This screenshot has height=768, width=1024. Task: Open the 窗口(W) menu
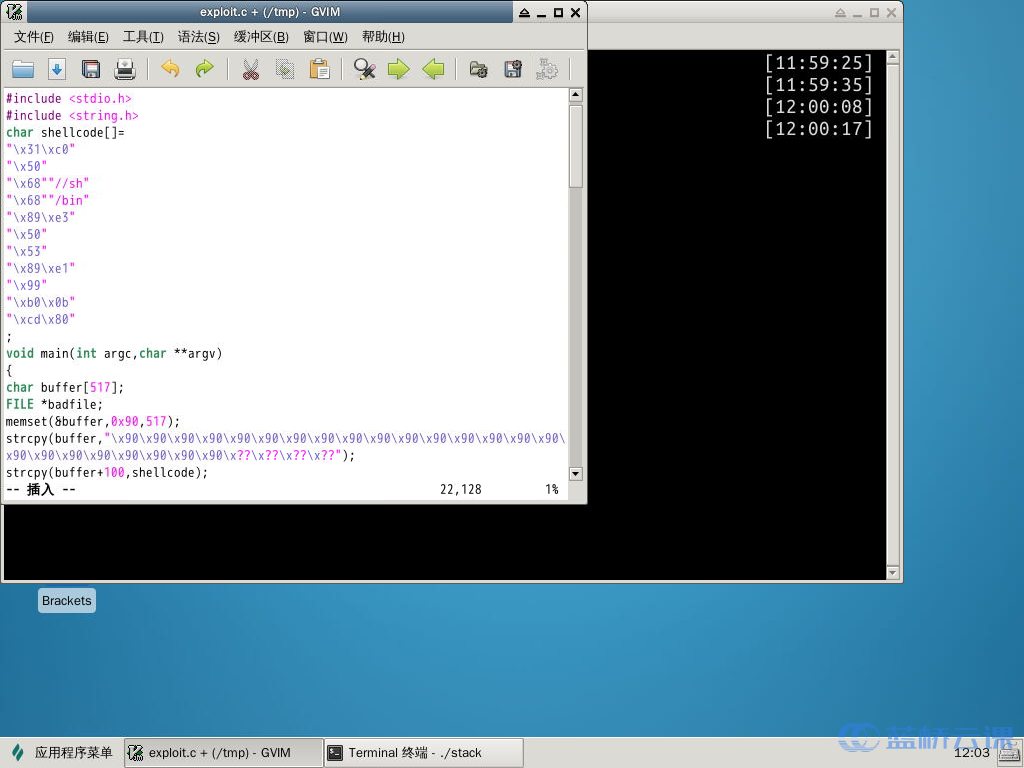pos(325,37)
